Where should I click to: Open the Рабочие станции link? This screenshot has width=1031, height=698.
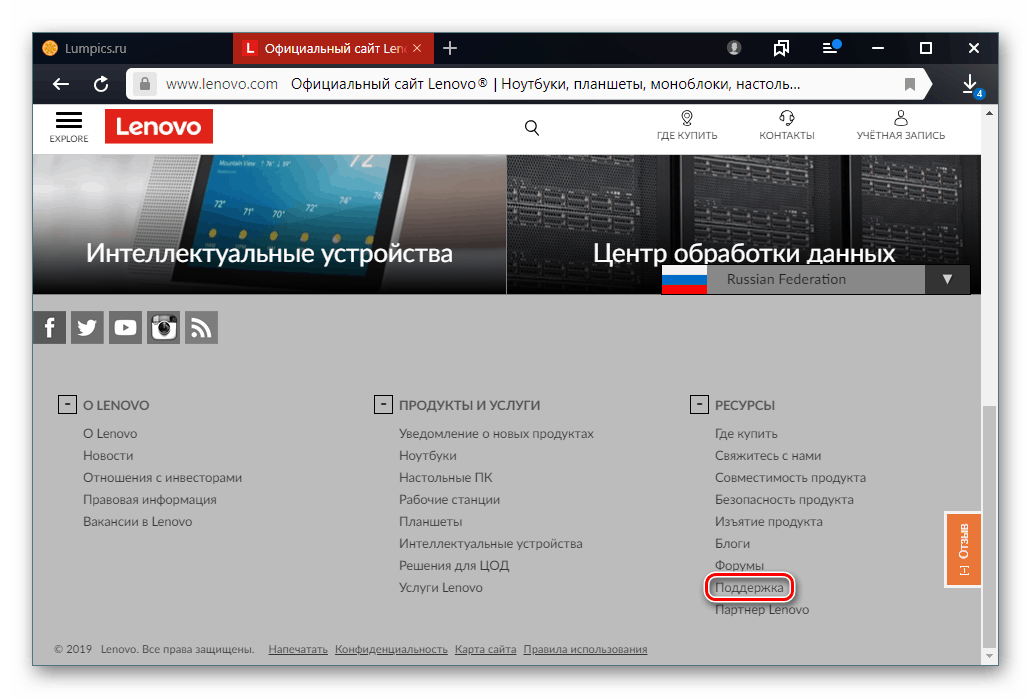coord(449,500)
